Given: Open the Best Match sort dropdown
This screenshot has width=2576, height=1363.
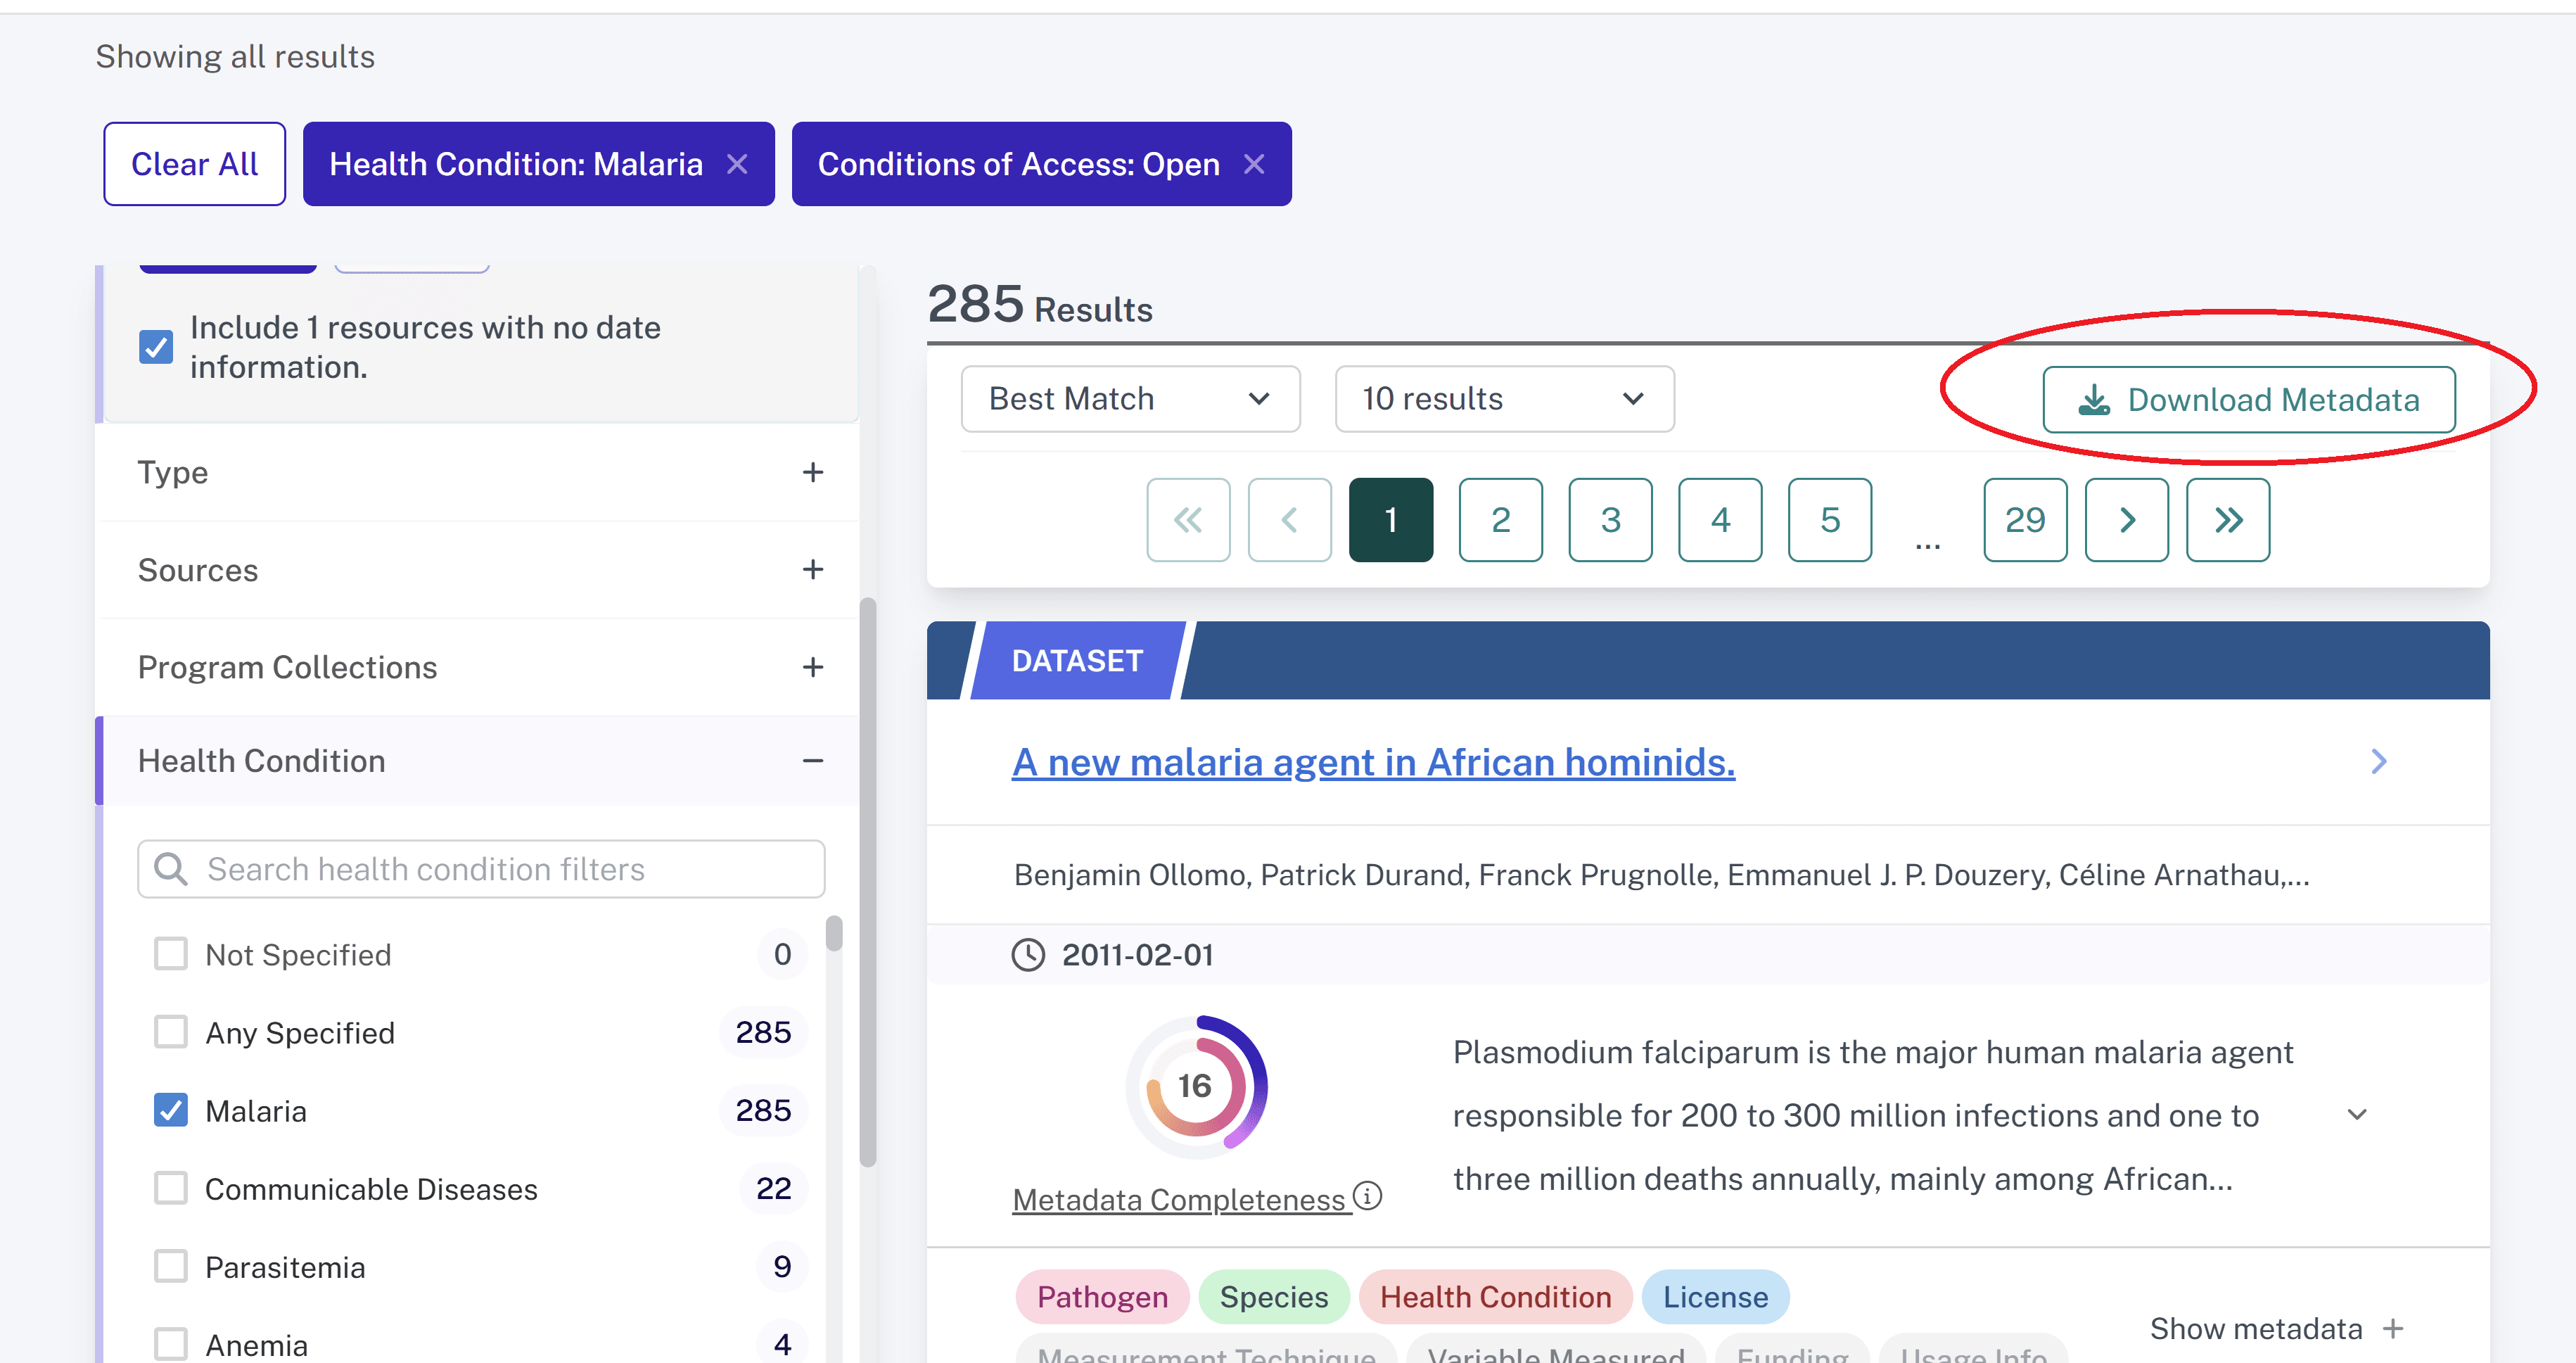Looking at the screenshot, I should (1130, 399).
